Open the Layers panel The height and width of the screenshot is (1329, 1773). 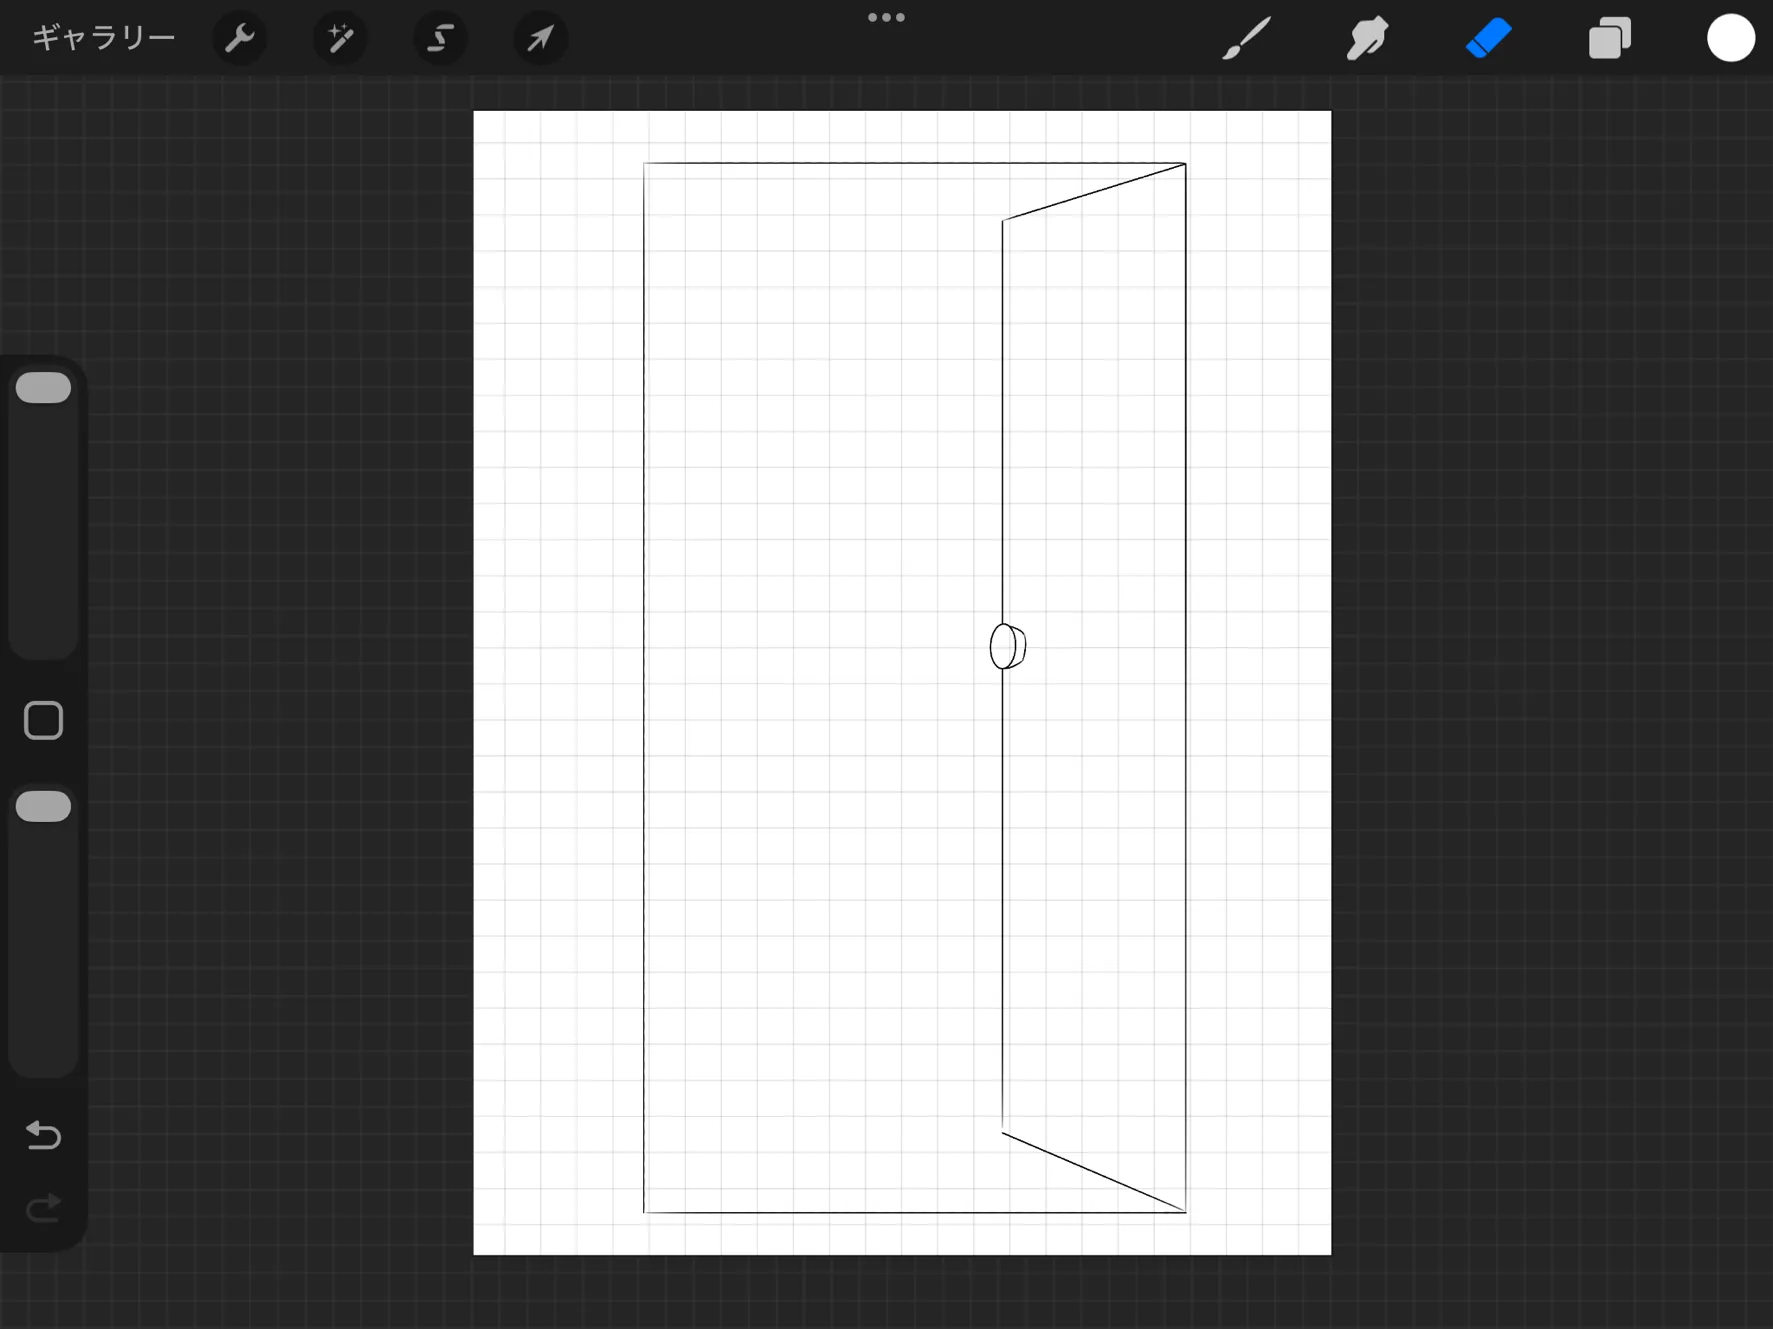[1610, 38]
